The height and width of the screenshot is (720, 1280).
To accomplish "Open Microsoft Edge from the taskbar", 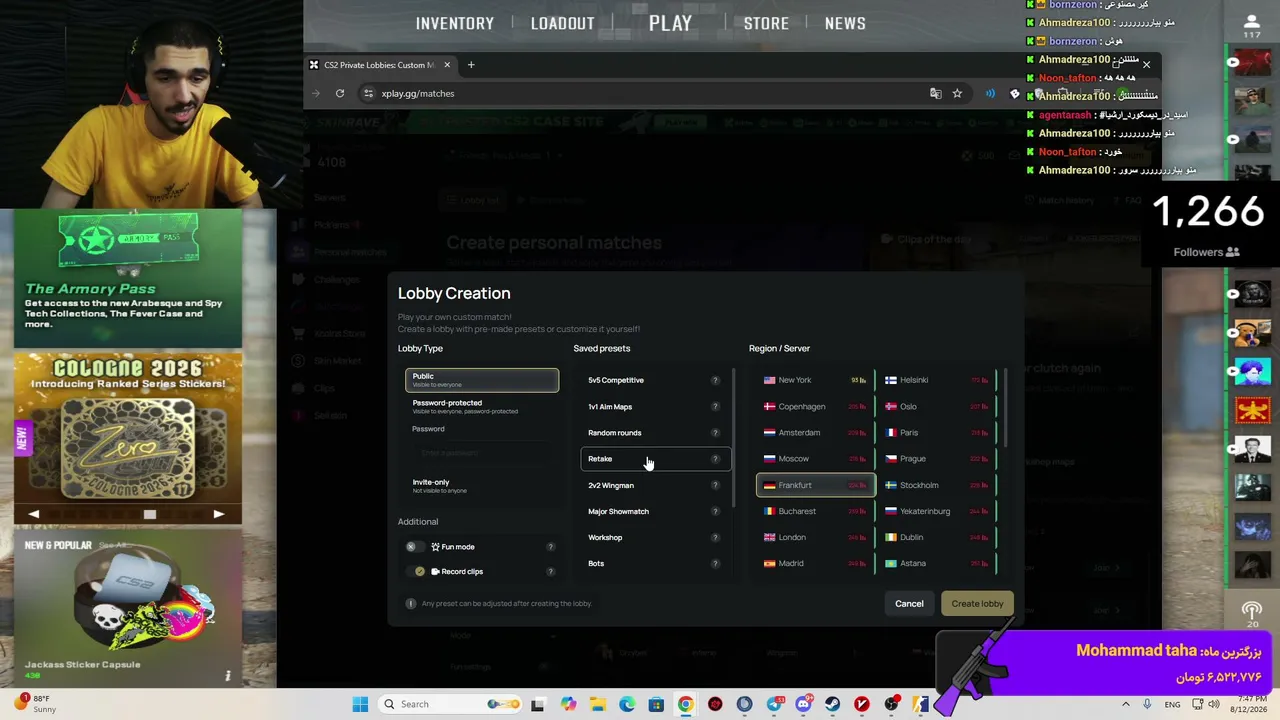I will 627,704.
